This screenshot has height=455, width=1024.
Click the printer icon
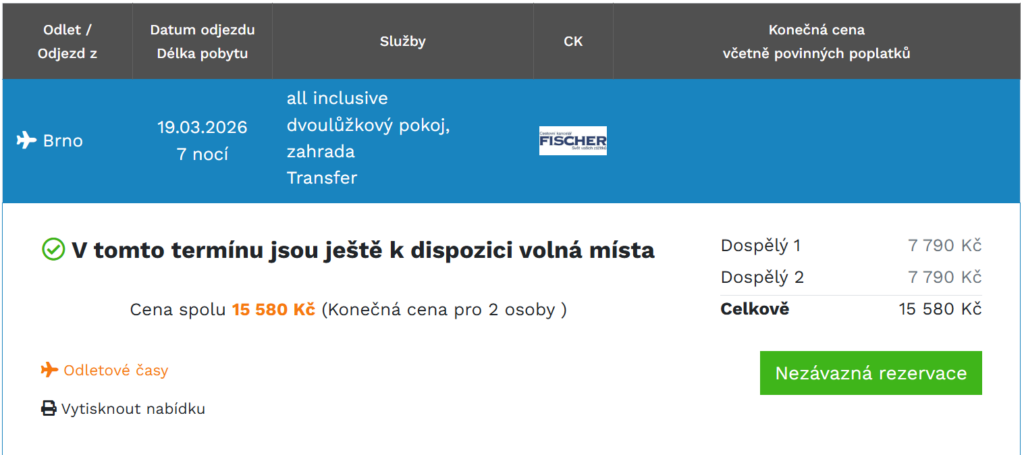click(49, 409)
